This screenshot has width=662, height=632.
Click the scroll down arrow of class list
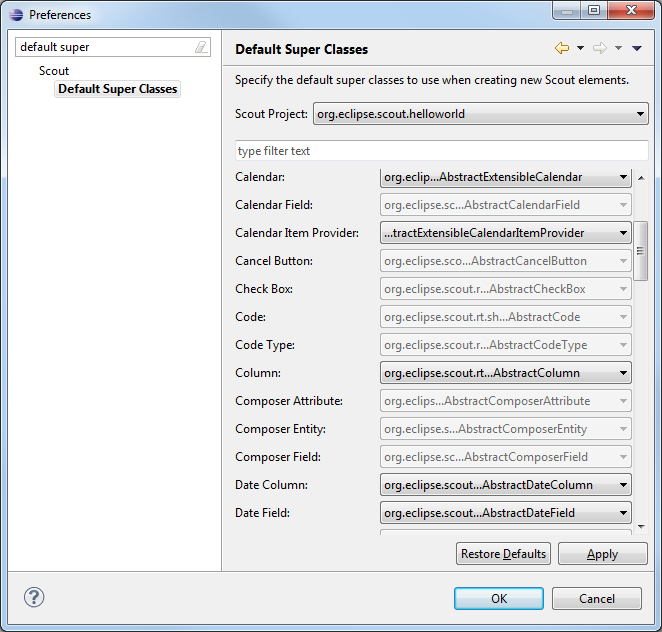641,526
